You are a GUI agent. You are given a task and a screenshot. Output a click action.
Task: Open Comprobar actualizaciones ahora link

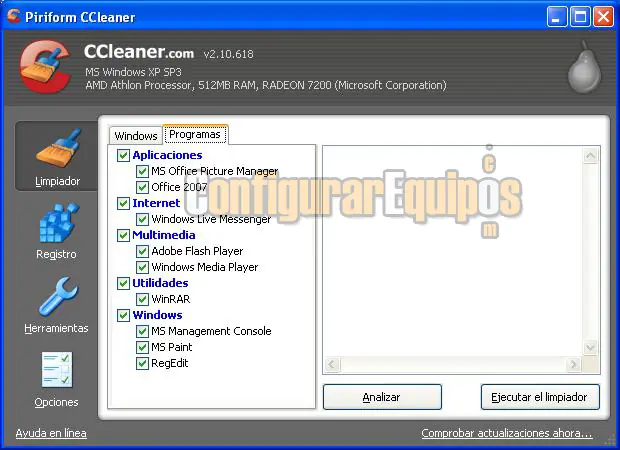(x=507, y=433)
